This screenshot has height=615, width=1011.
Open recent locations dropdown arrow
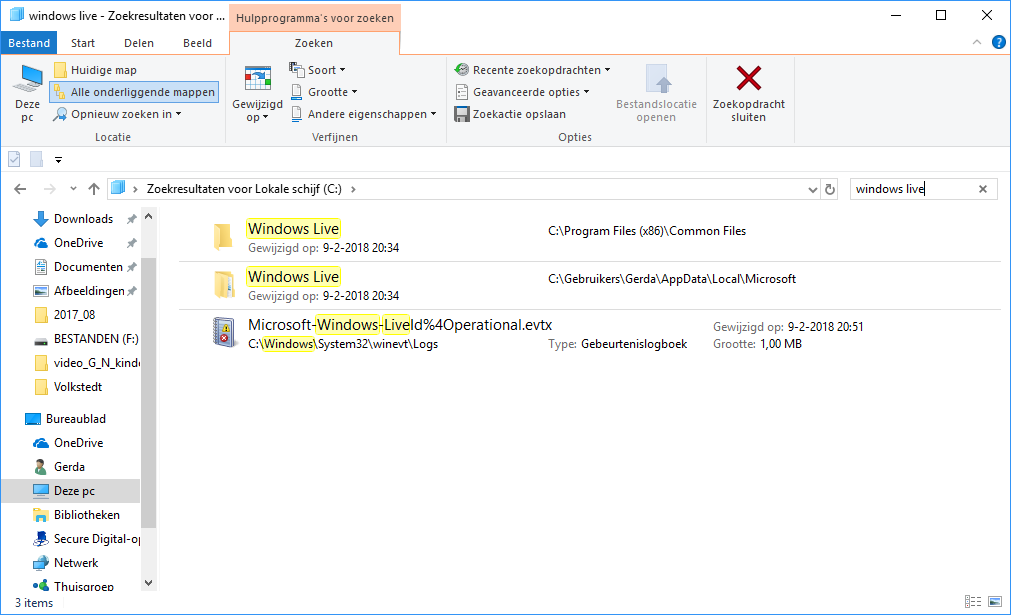[73, 189]
